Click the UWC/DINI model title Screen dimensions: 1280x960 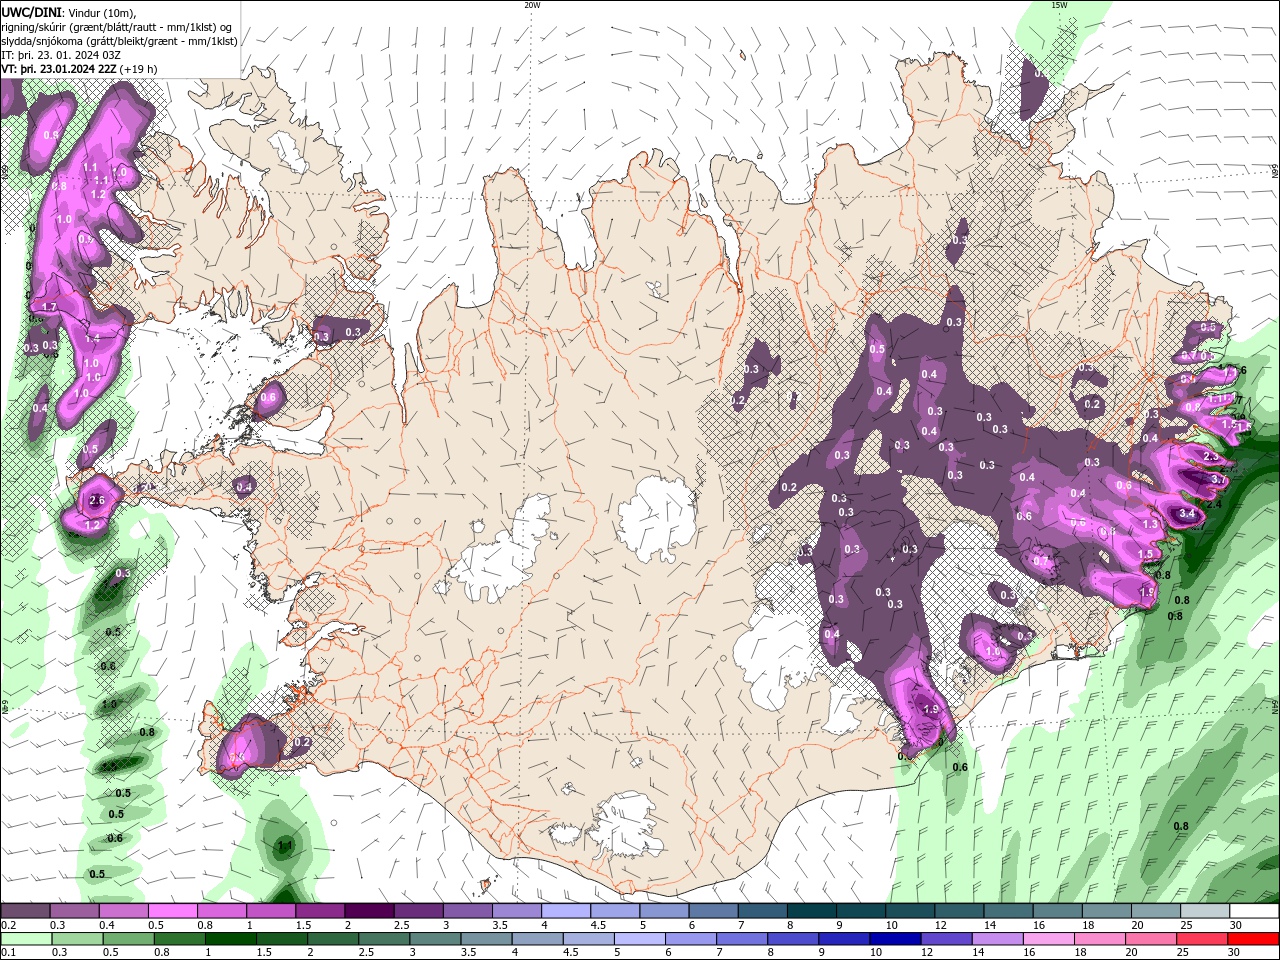(30, 13)
